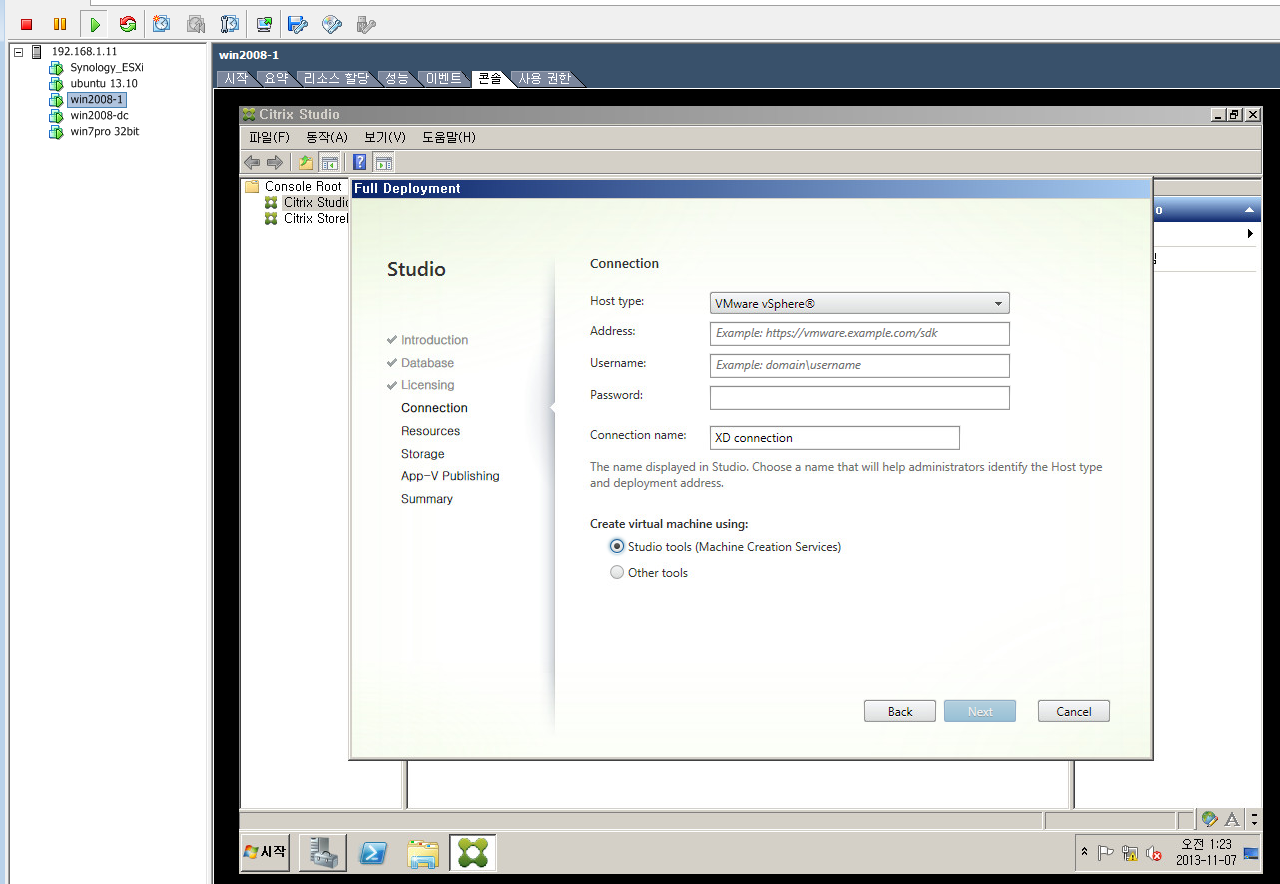The height and width of the screenshot is (884, 1280).
Task: Toggle show/hide action pane icon
Action: click(383, 162)
